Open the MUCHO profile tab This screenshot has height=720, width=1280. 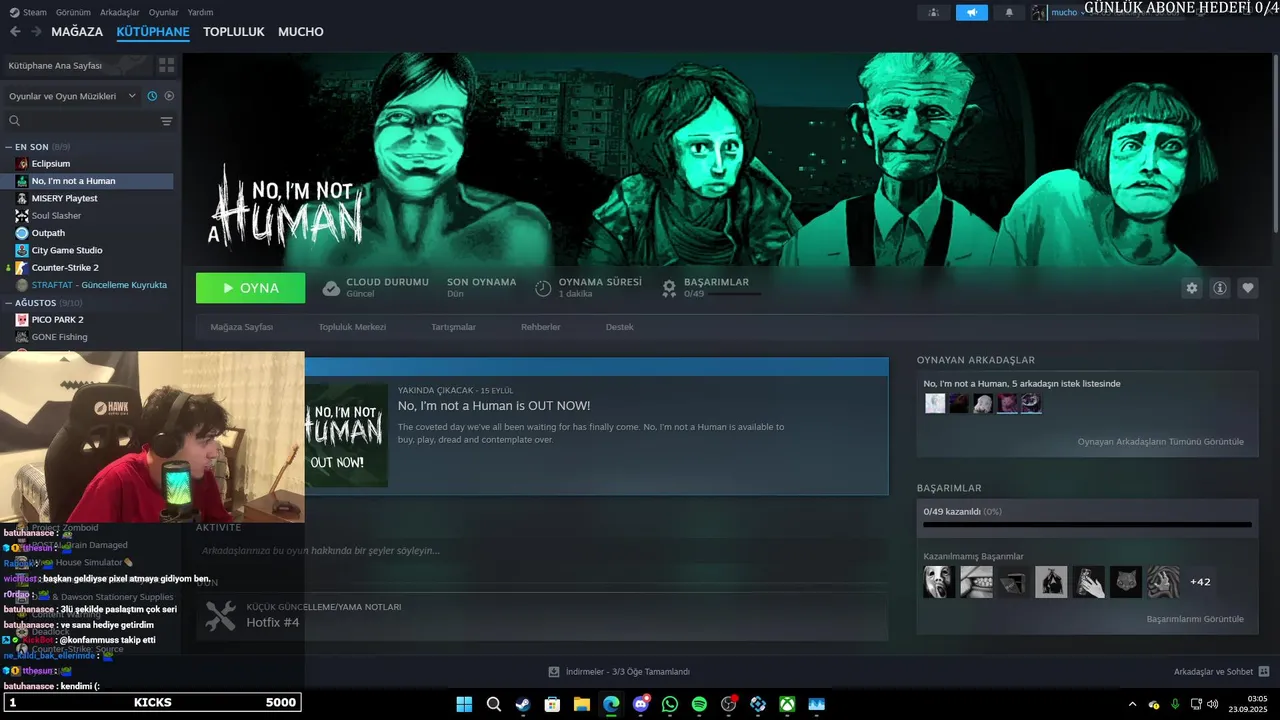coord(301,32)
